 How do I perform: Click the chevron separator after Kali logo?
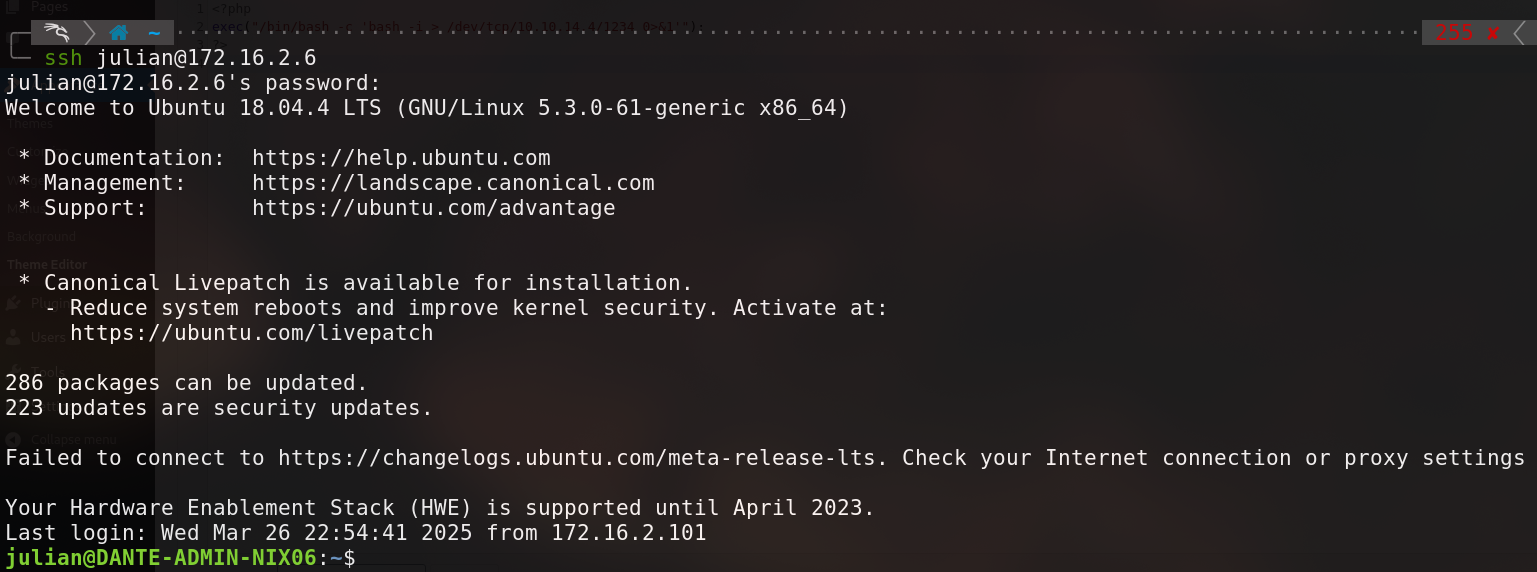pos(88,33)
